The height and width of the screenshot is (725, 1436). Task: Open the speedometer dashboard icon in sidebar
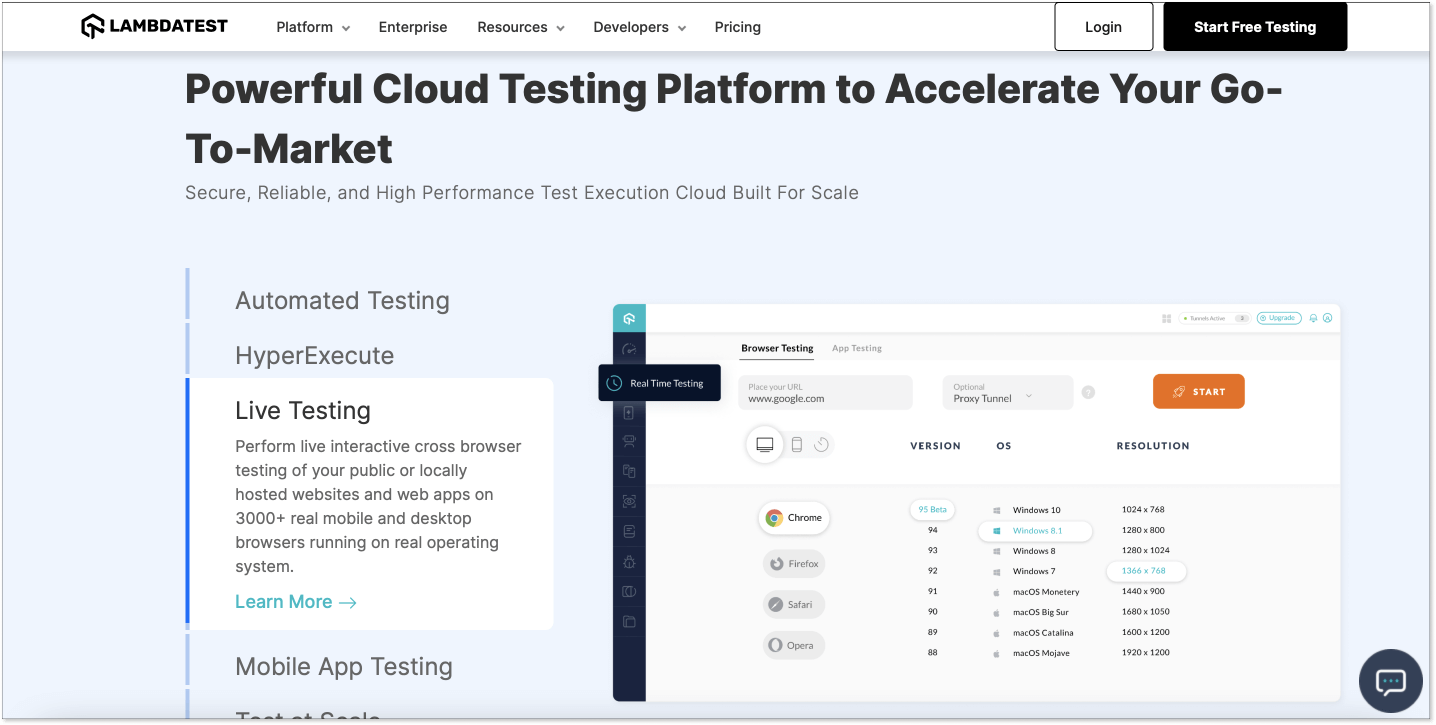point(629,350)
